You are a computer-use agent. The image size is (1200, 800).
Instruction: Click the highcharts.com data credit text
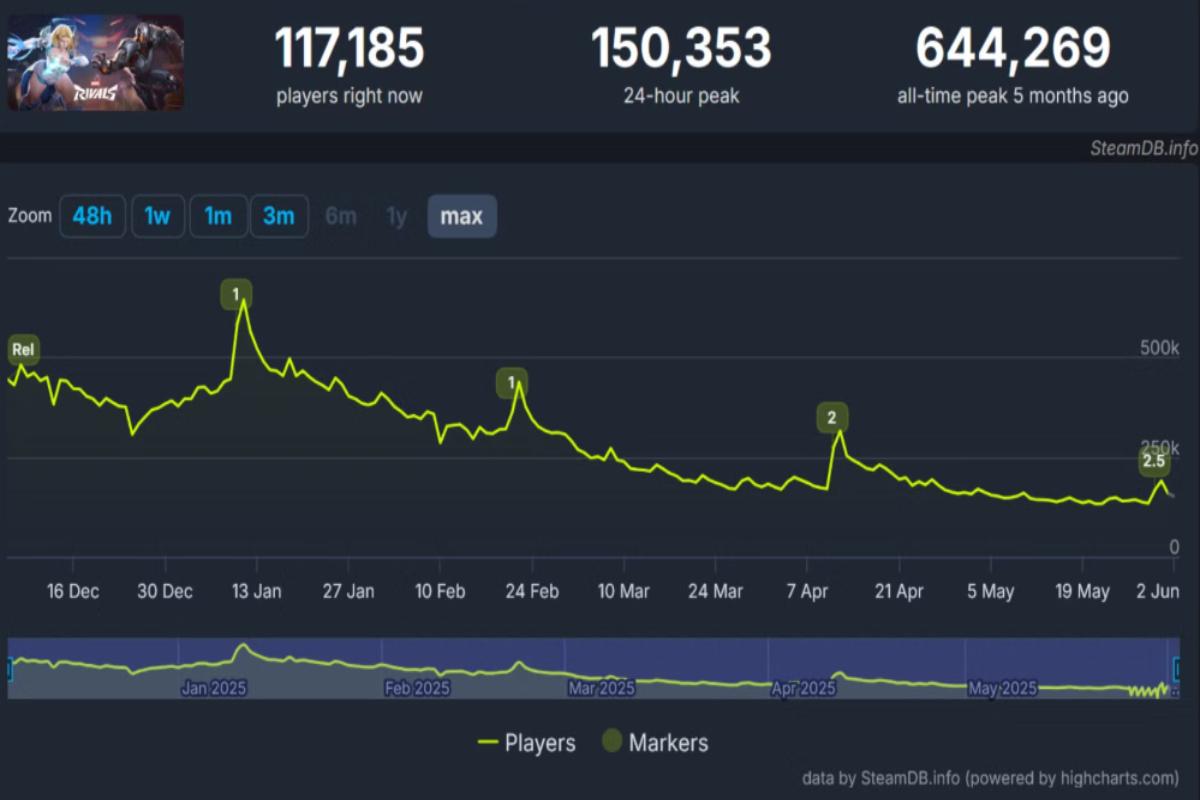click(x=990, y=778)
